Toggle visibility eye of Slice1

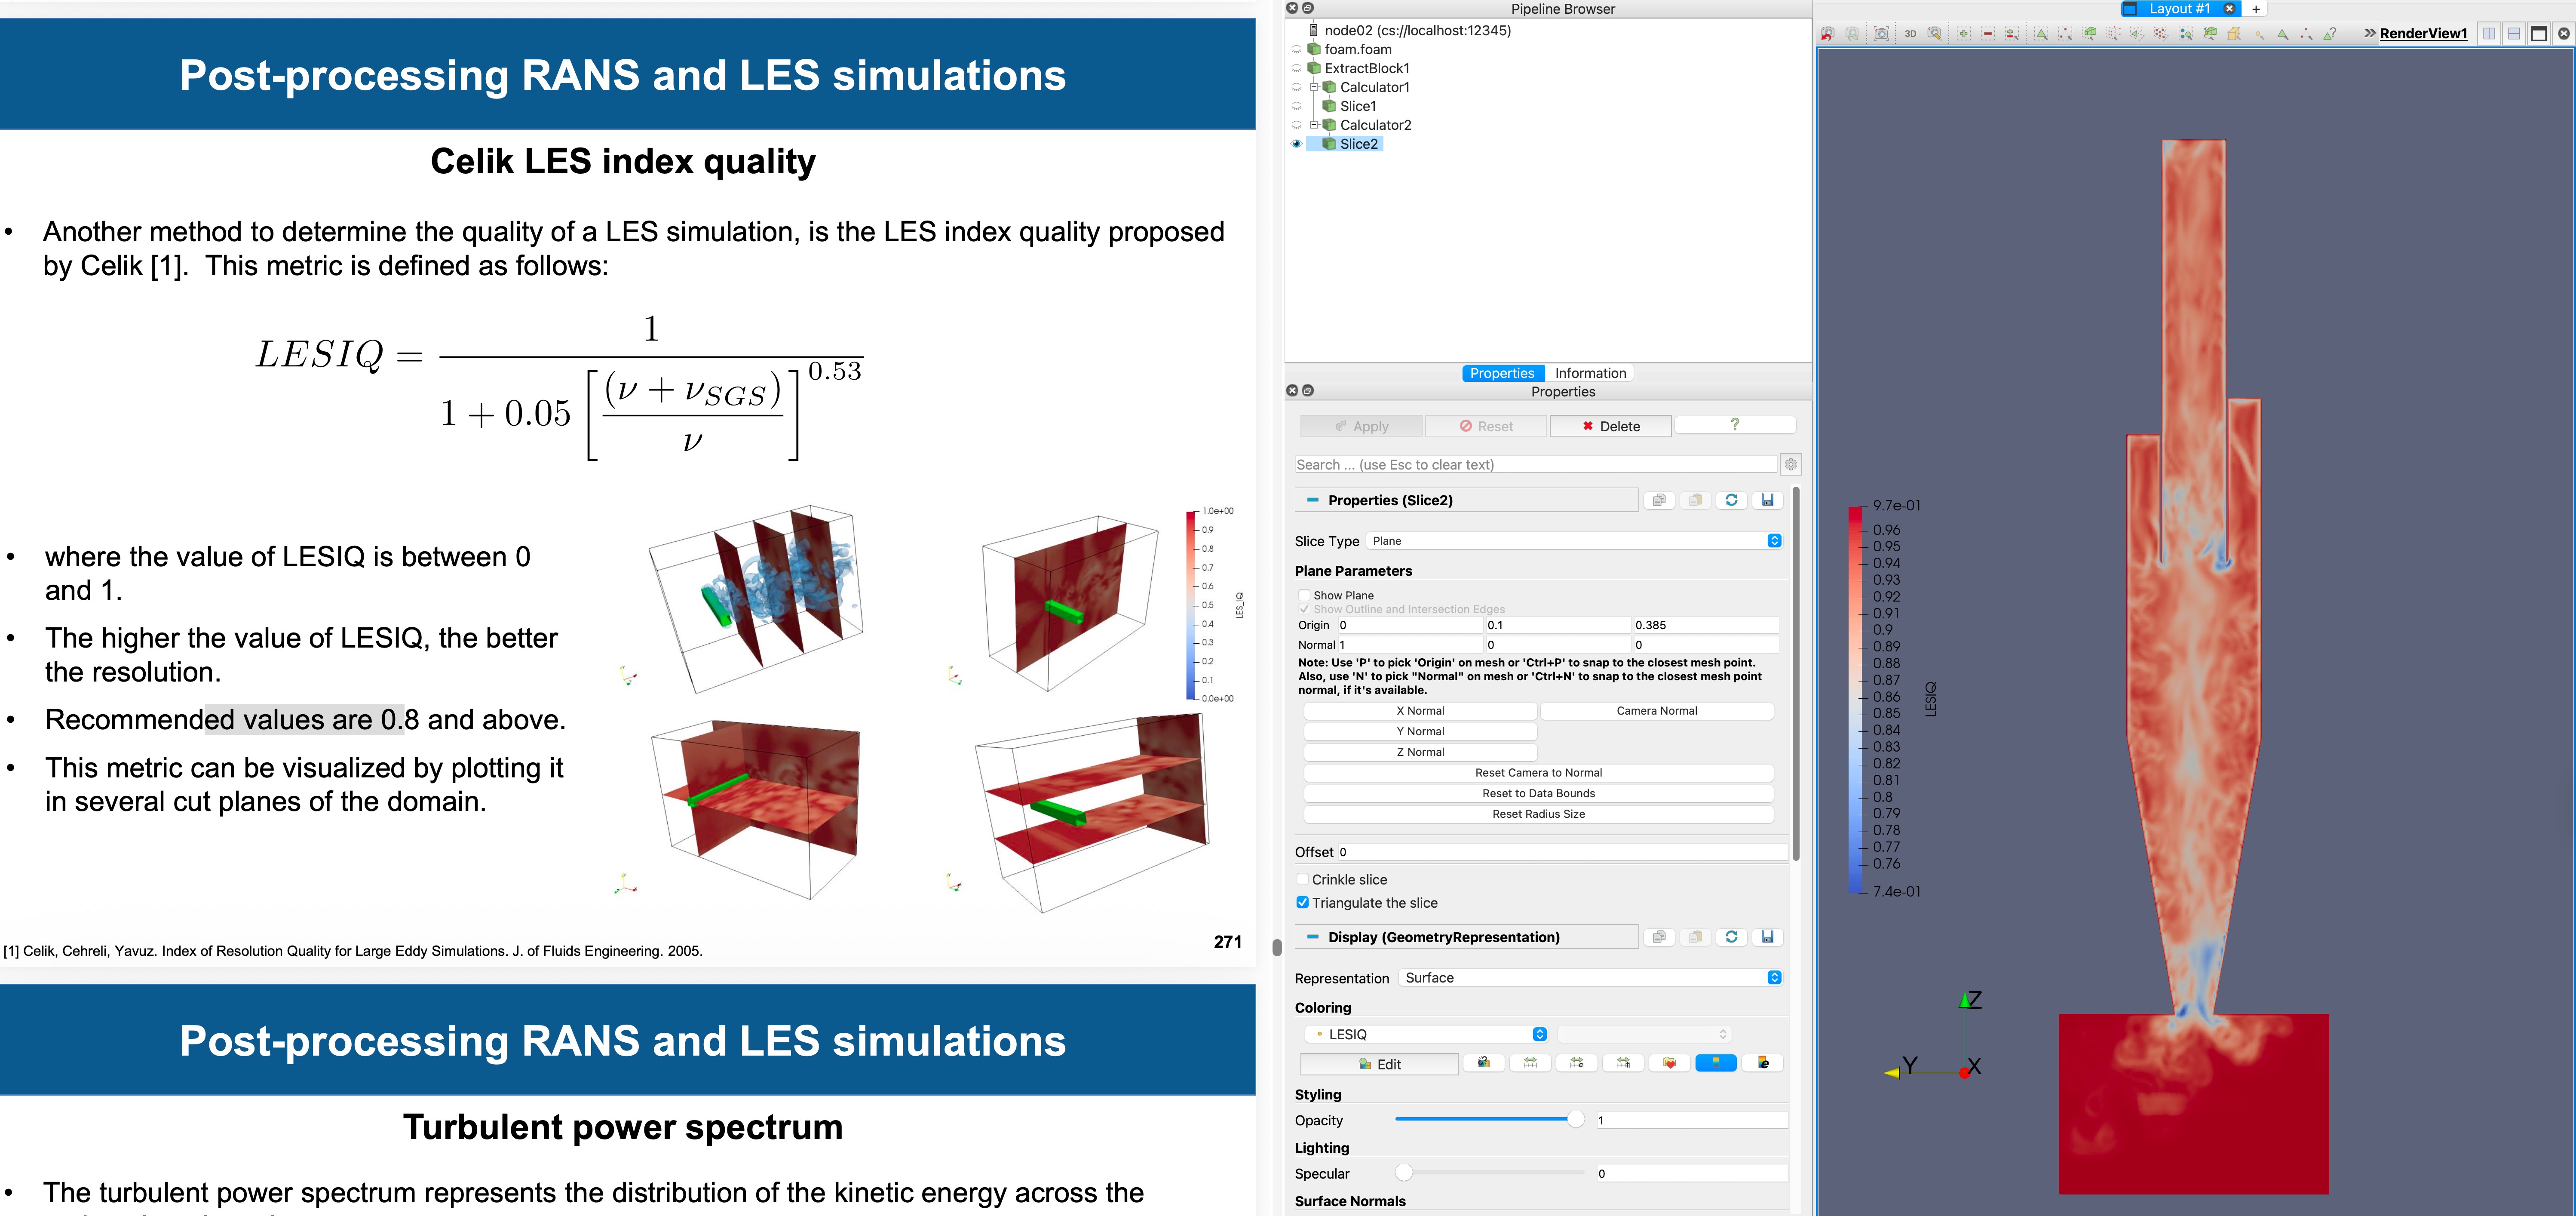1297,106
